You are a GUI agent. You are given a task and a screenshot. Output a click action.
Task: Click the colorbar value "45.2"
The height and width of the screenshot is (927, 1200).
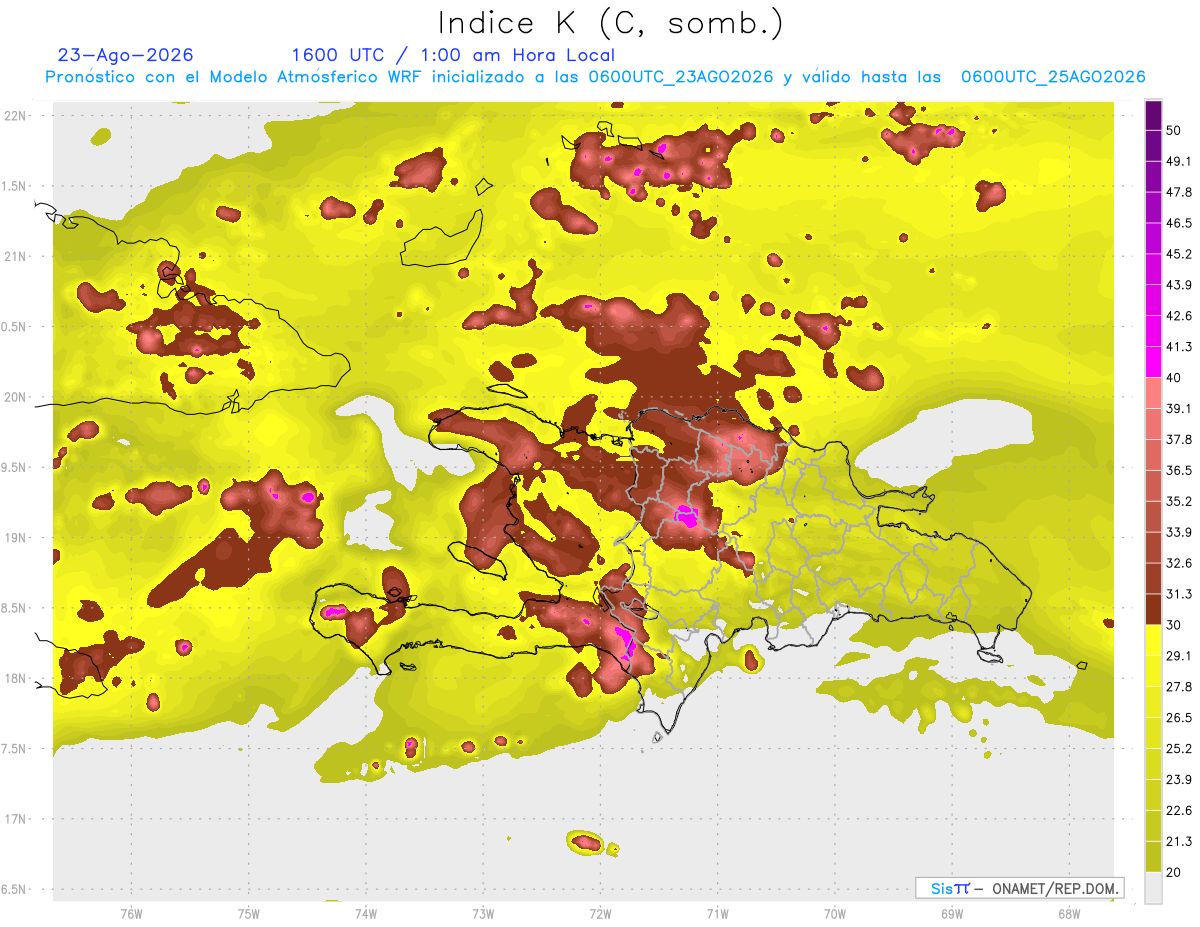coord(1180,254)
